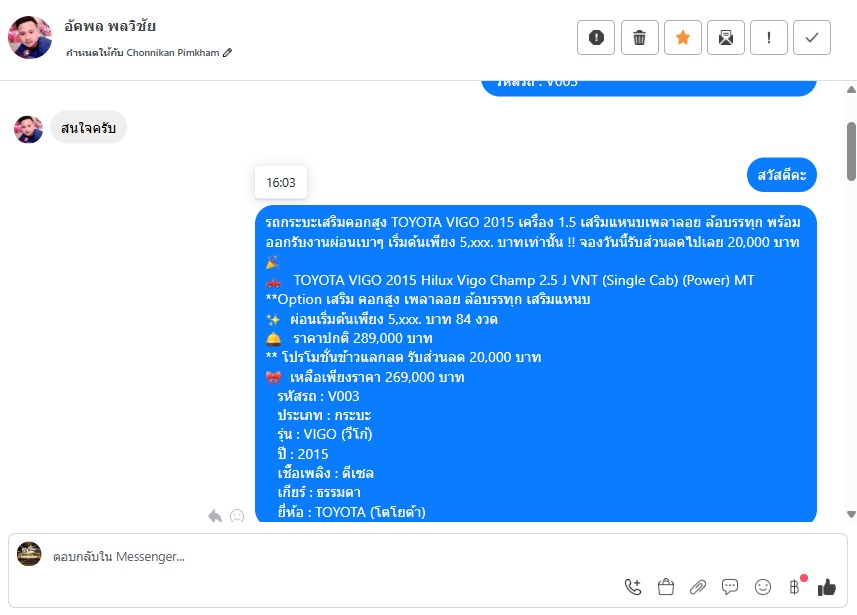Viewport: 857px width, 615px height.
Task: Click the scrollbar down arrow
Action: pyautogui.click(x=851, y=514)
